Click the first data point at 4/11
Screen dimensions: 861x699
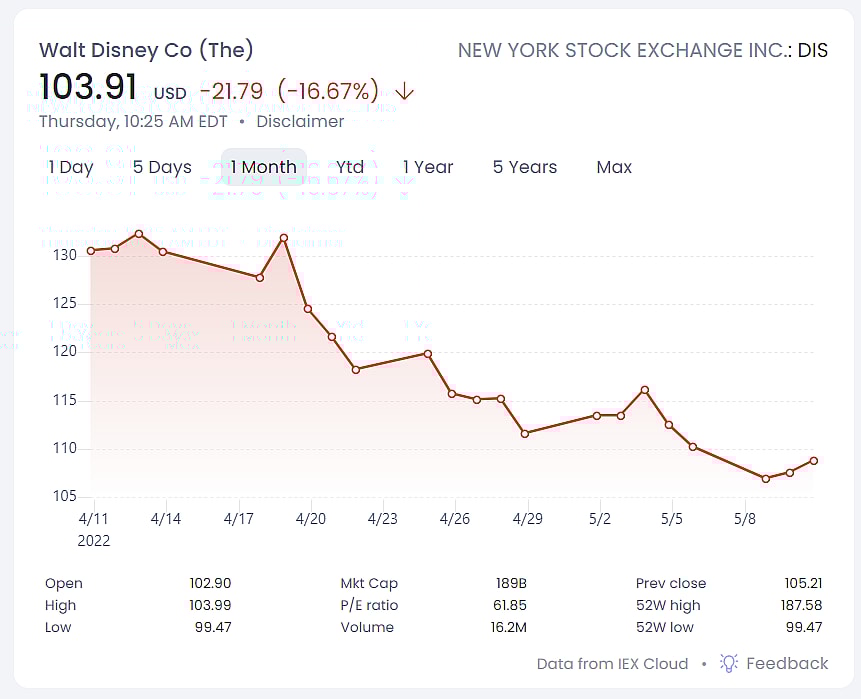pos(91,250)
